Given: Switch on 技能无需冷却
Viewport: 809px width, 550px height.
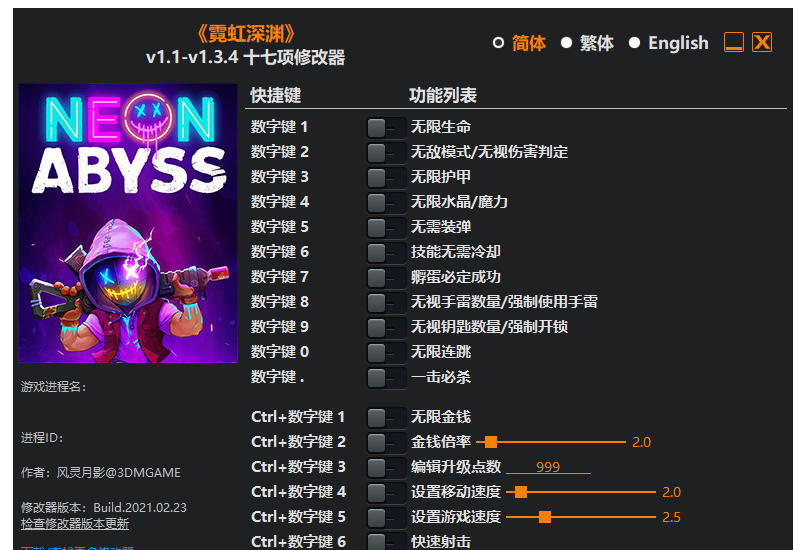Looking at the screenshot, I should [386, 252].
